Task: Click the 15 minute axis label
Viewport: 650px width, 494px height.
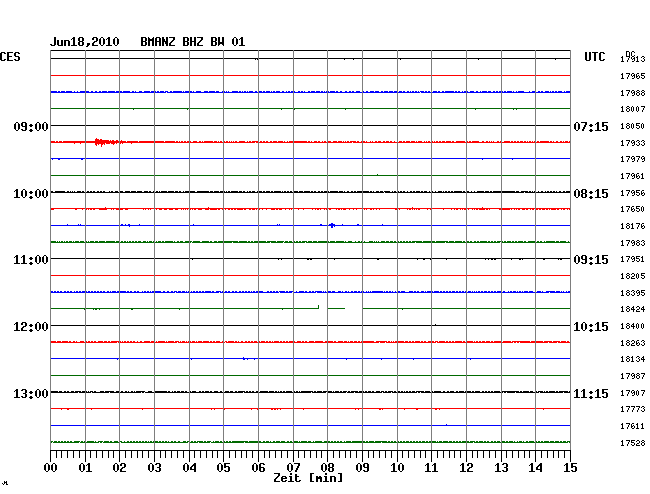Action: pos(570,468)
